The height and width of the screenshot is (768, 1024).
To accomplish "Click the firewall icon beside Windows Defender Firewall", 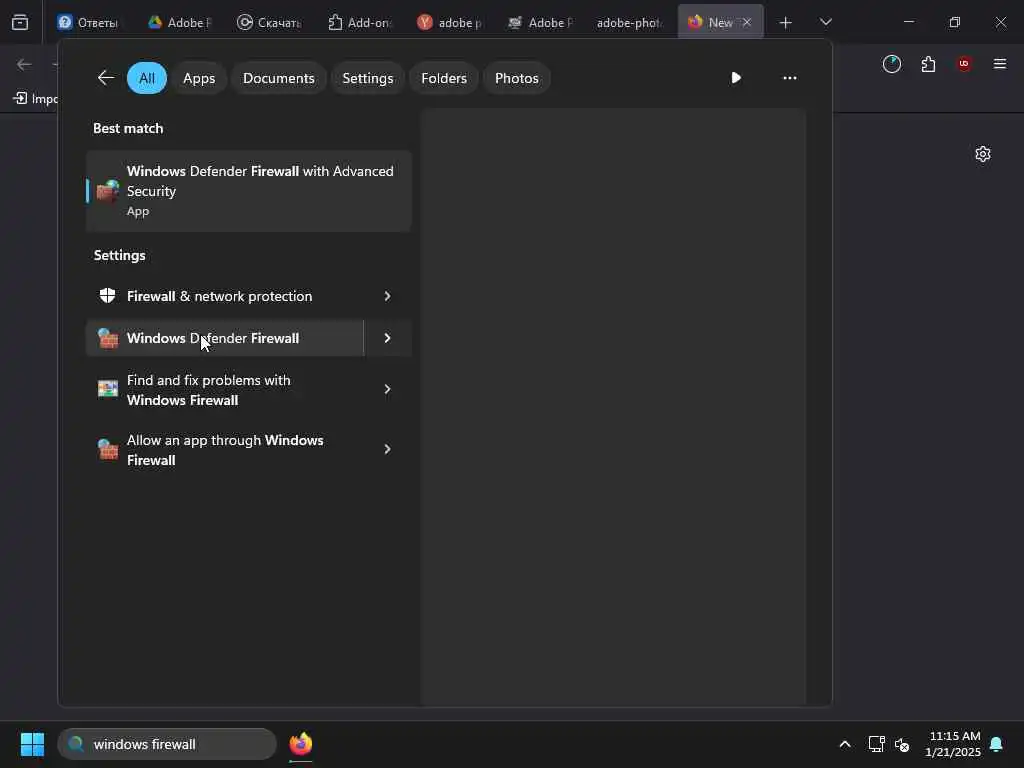I will tap(108, 338).
